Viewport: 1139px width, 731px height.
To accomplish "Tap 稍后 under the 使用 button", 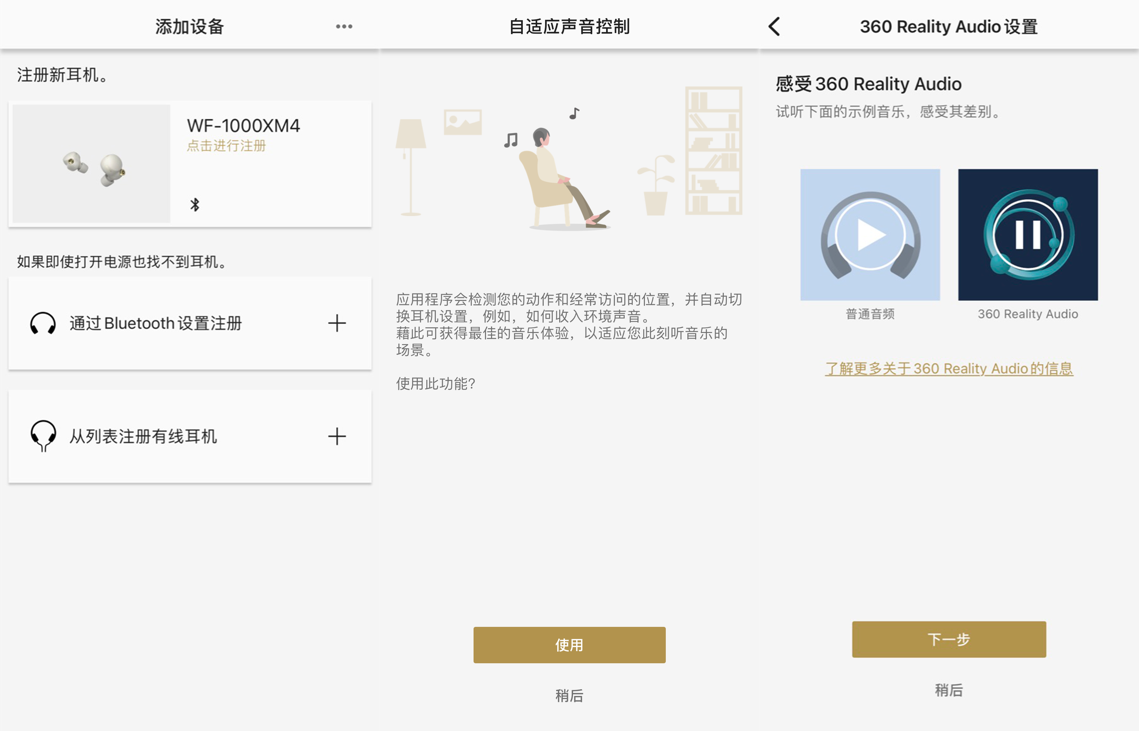I will click(x=569, y=695).
